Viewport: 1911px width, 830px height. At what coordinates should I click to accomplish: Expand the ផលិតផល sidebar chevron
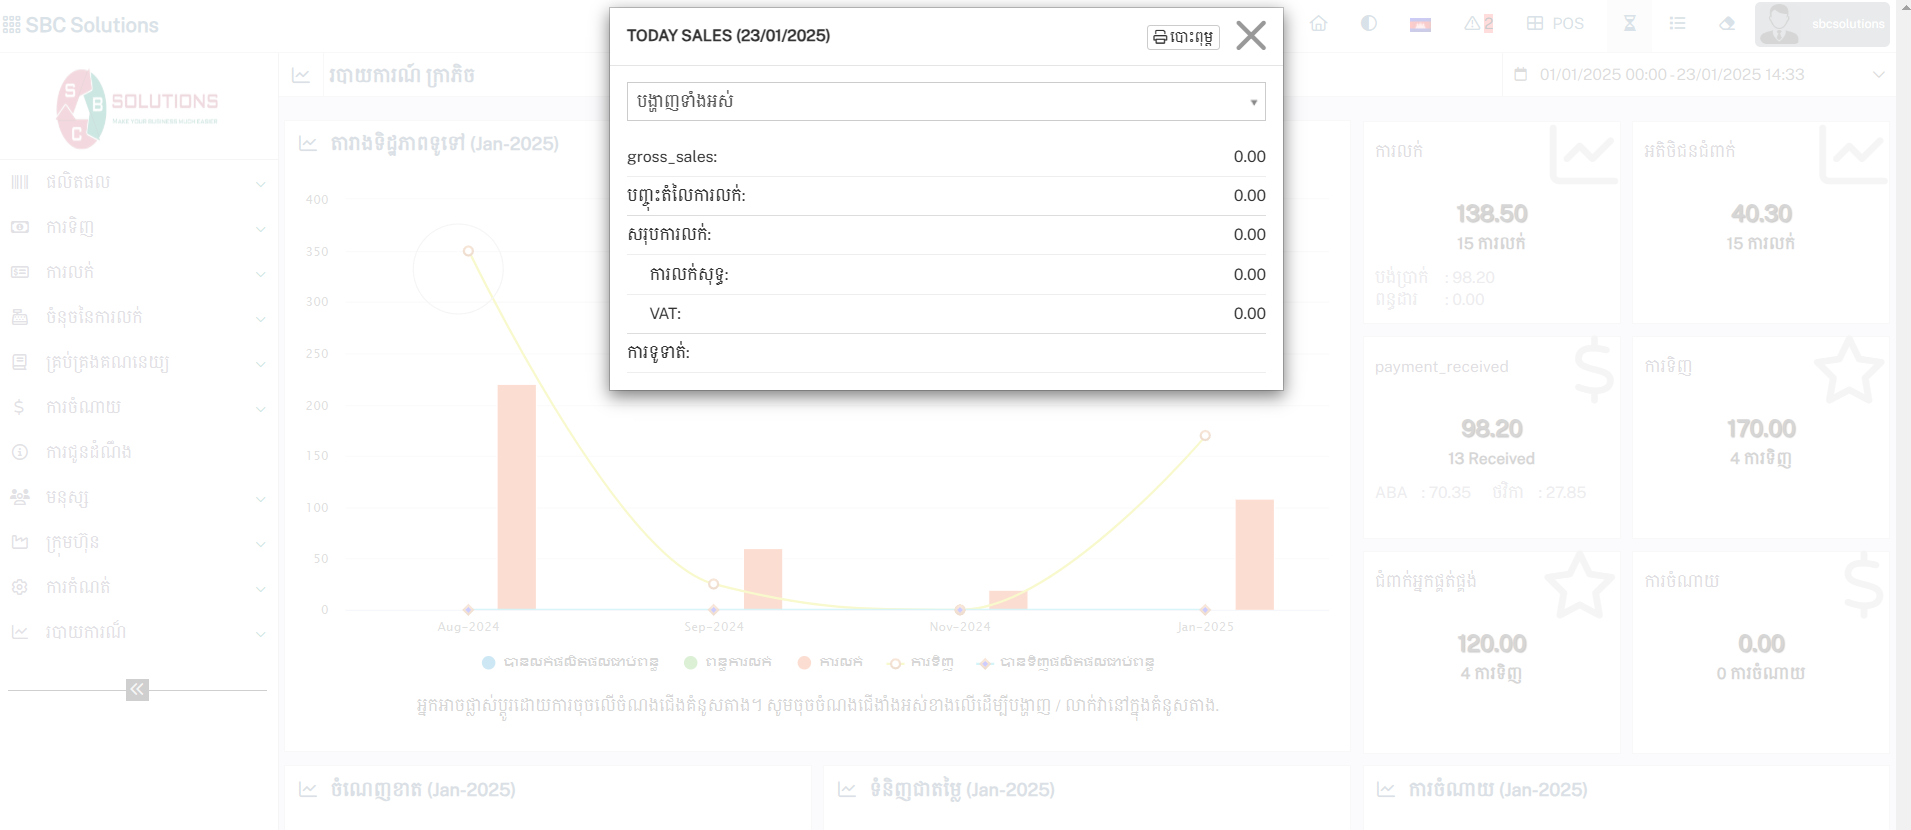tap(260, 183)
